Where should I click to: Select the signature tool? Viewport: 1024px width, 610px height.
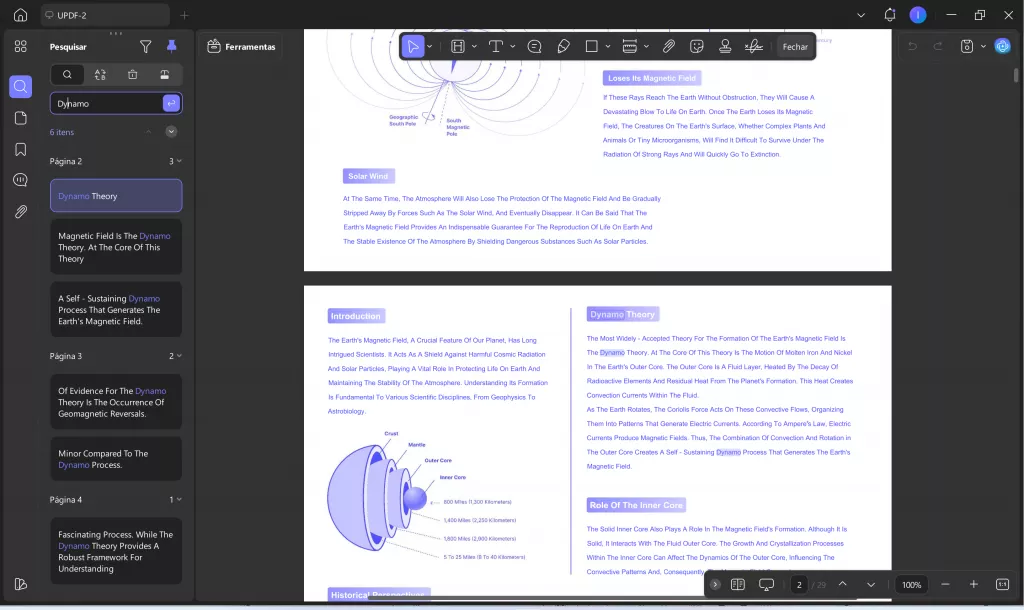754,46
